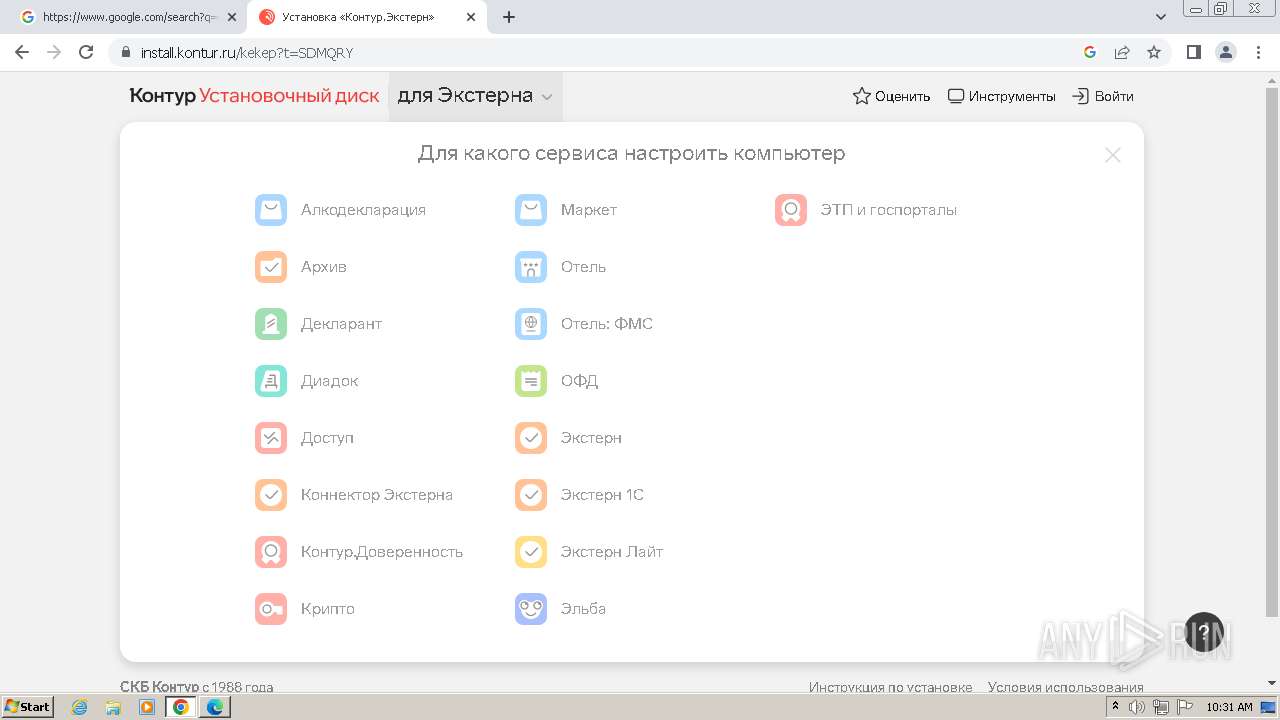Click the volume speaker tray icon
1280x720 pixels.
(x=1137, y=707)
